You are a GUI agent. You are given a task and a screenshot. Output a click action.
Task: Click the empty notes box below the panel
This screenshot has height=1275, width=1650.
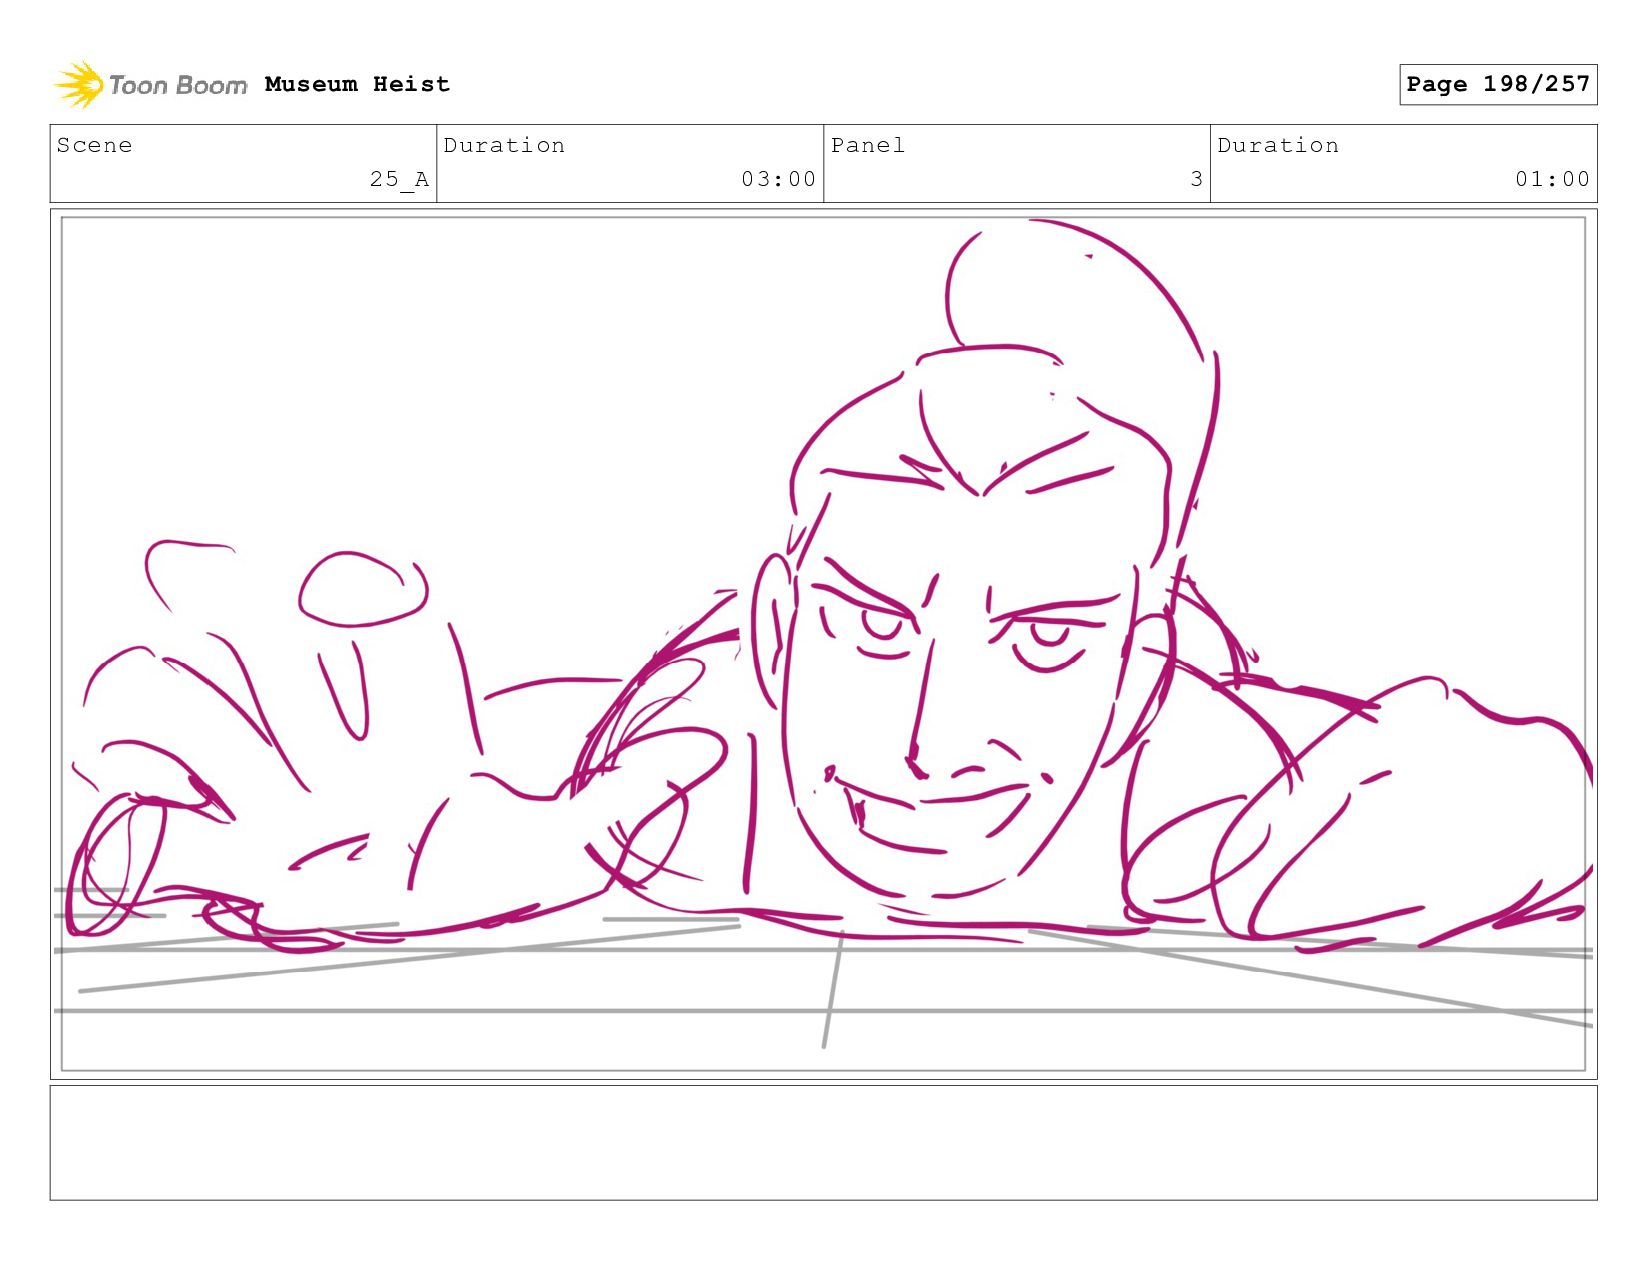click(x=823, y=1143)
